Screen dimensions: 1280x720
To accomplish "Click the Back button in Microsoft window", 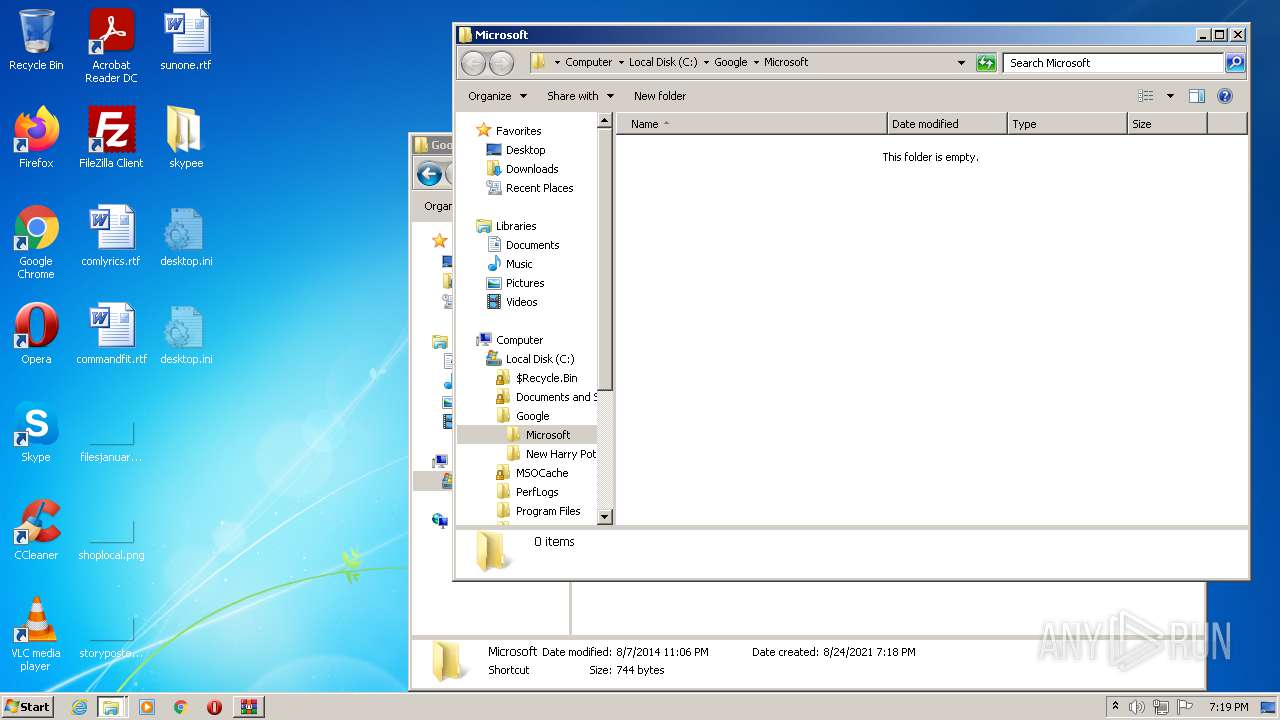I will [473, 63].
